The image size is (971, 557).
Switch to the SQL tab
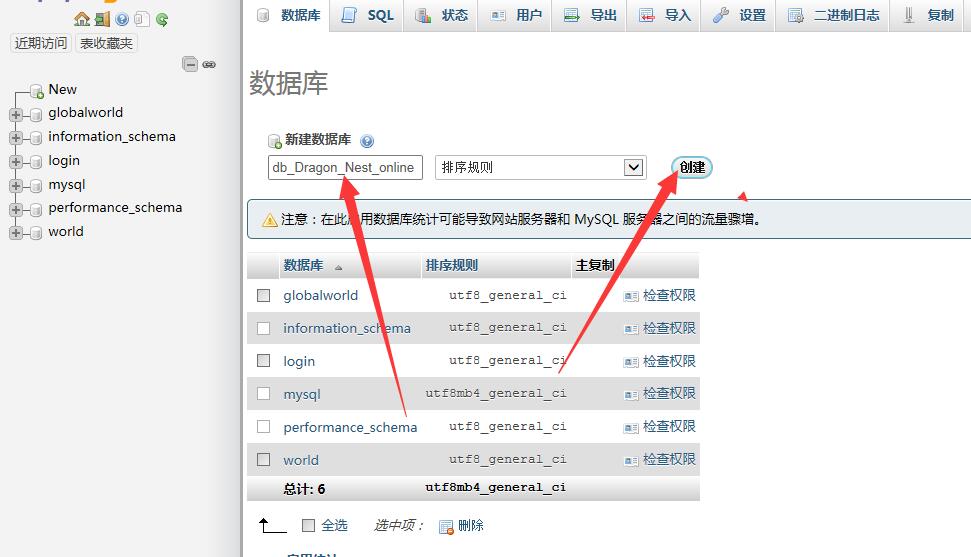pyautogui.click(x=368, y=15)
